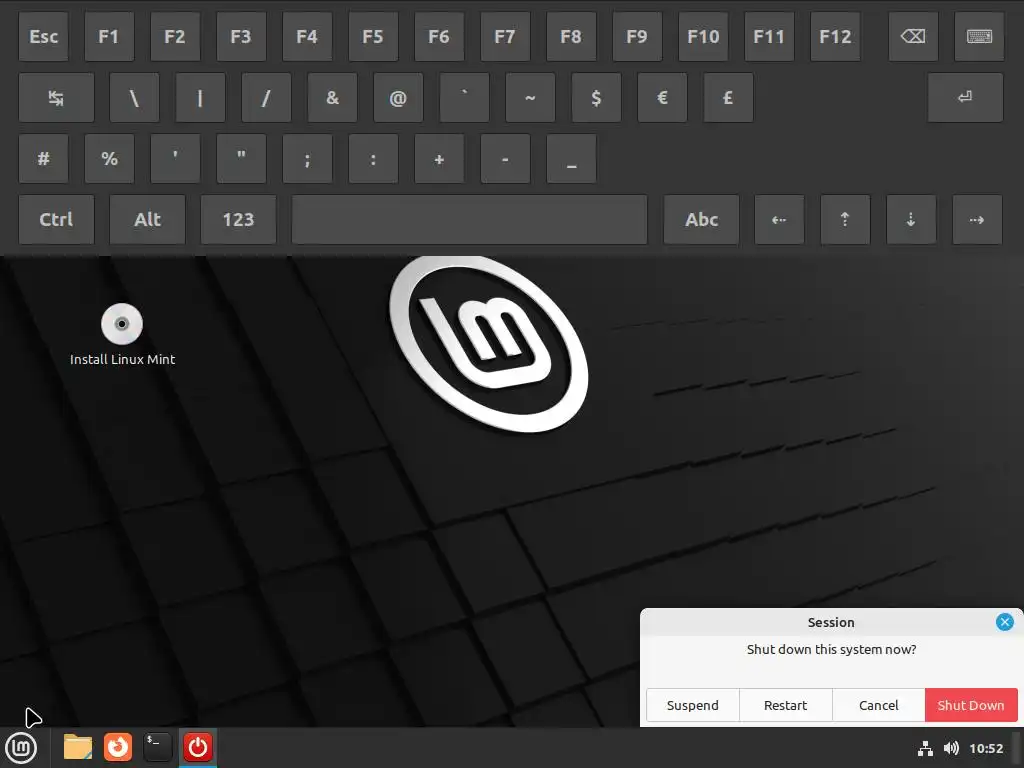1024x768 pixels.
Task: Tap the F7 function key
Action: click(505, 37)
